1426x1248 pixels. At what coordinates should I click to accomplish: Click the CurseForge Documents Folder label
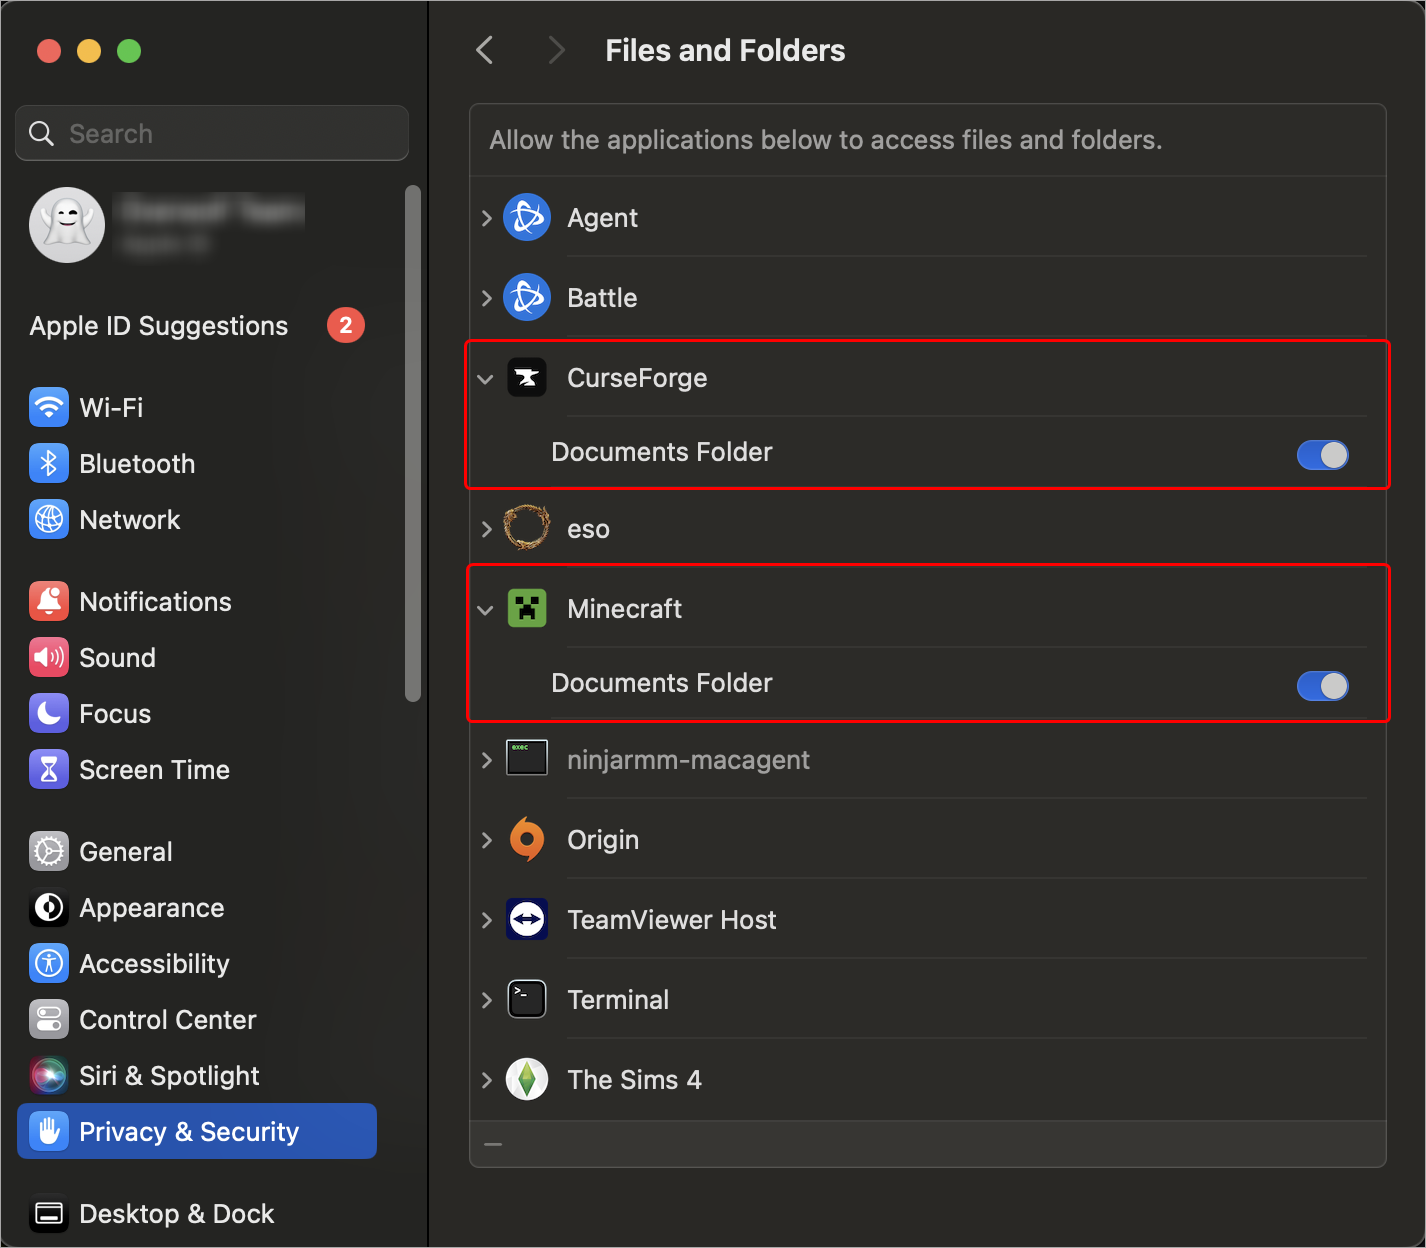(662, 452)
